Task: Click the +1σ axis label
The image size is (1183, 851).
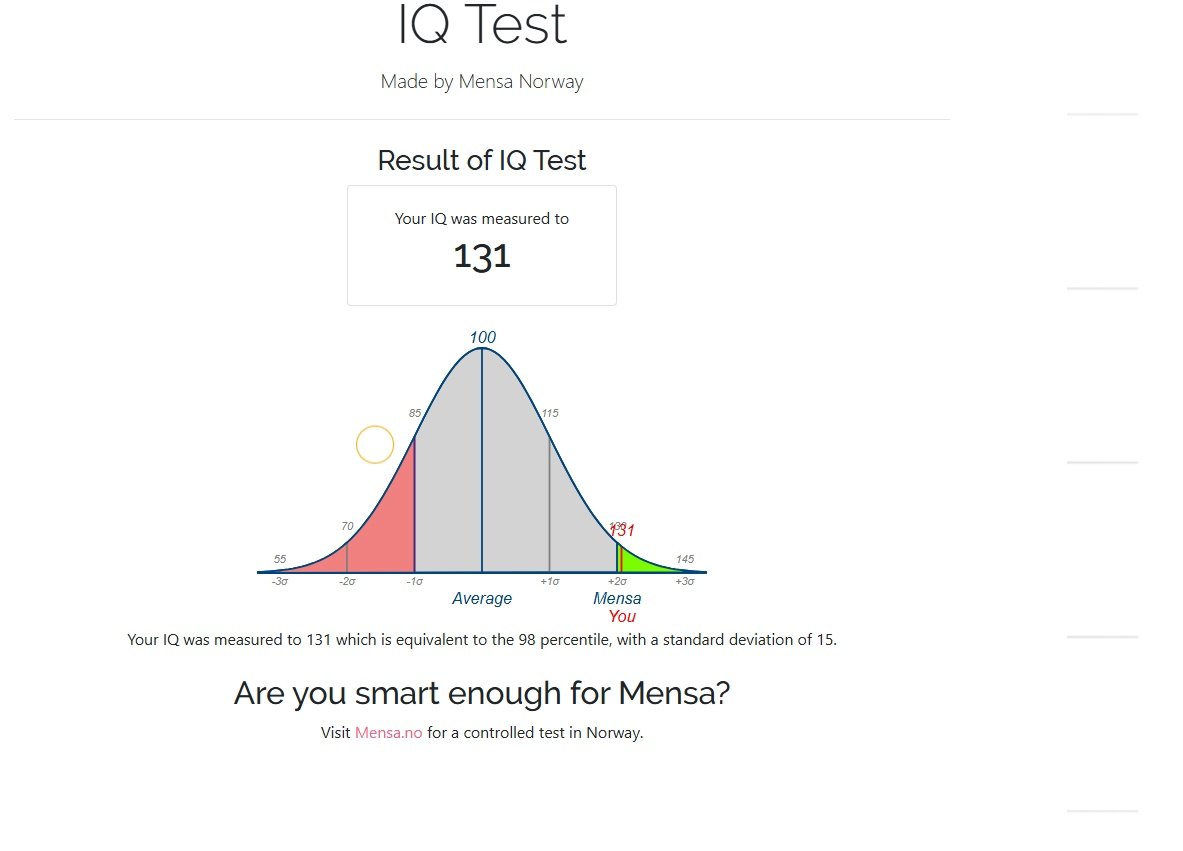Action: [x=549, y=582]
